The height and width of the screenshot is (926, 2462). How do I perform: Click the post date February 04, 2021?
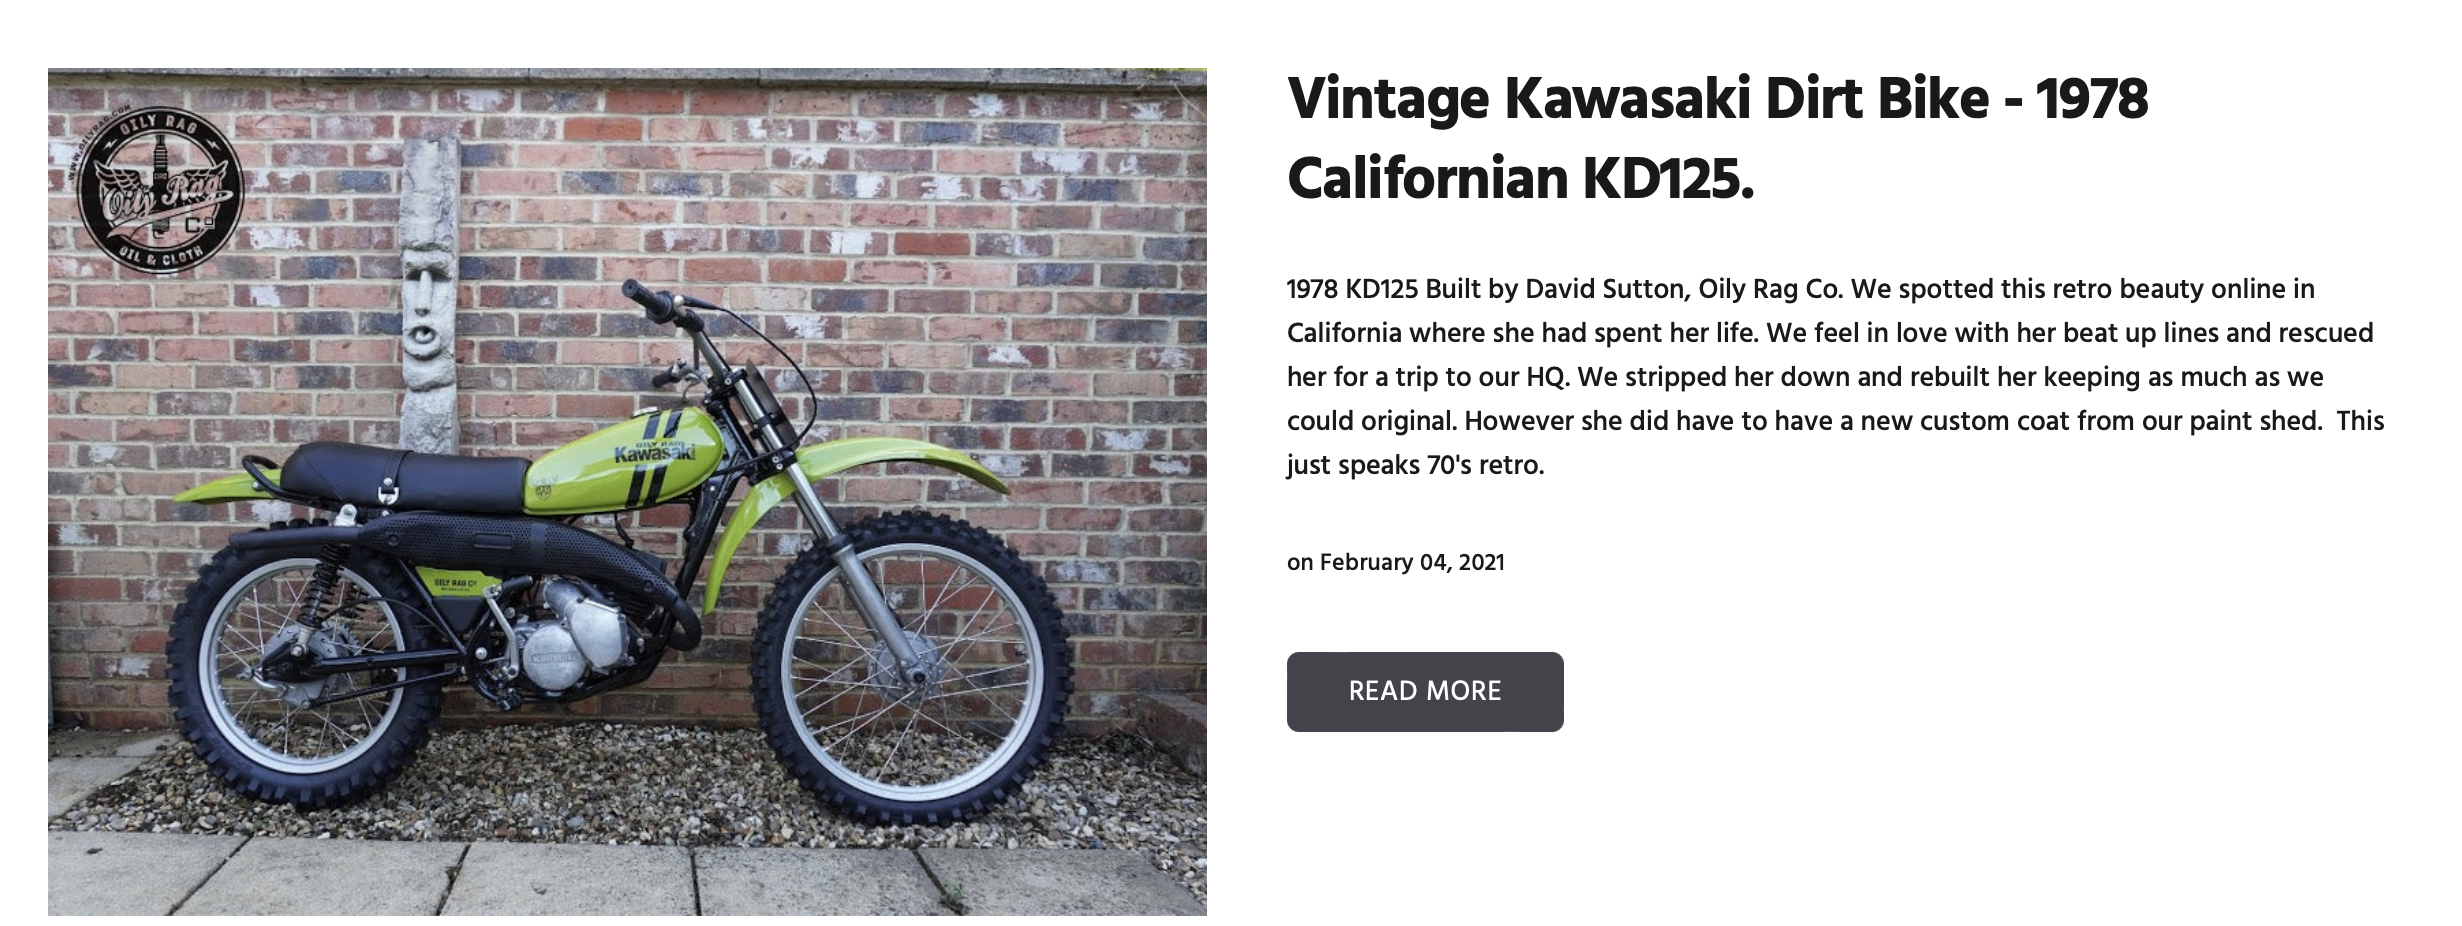point(1395,562)
